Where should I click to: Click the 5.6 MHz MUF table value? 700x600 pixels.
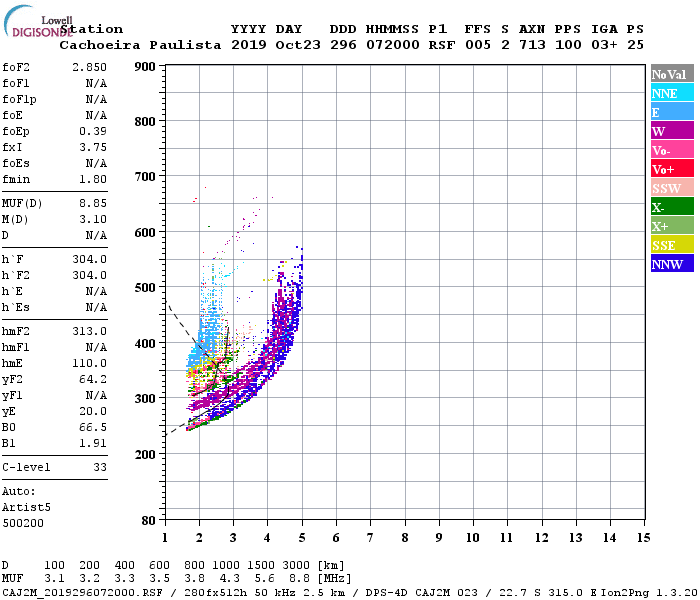(x=264, y=579)
